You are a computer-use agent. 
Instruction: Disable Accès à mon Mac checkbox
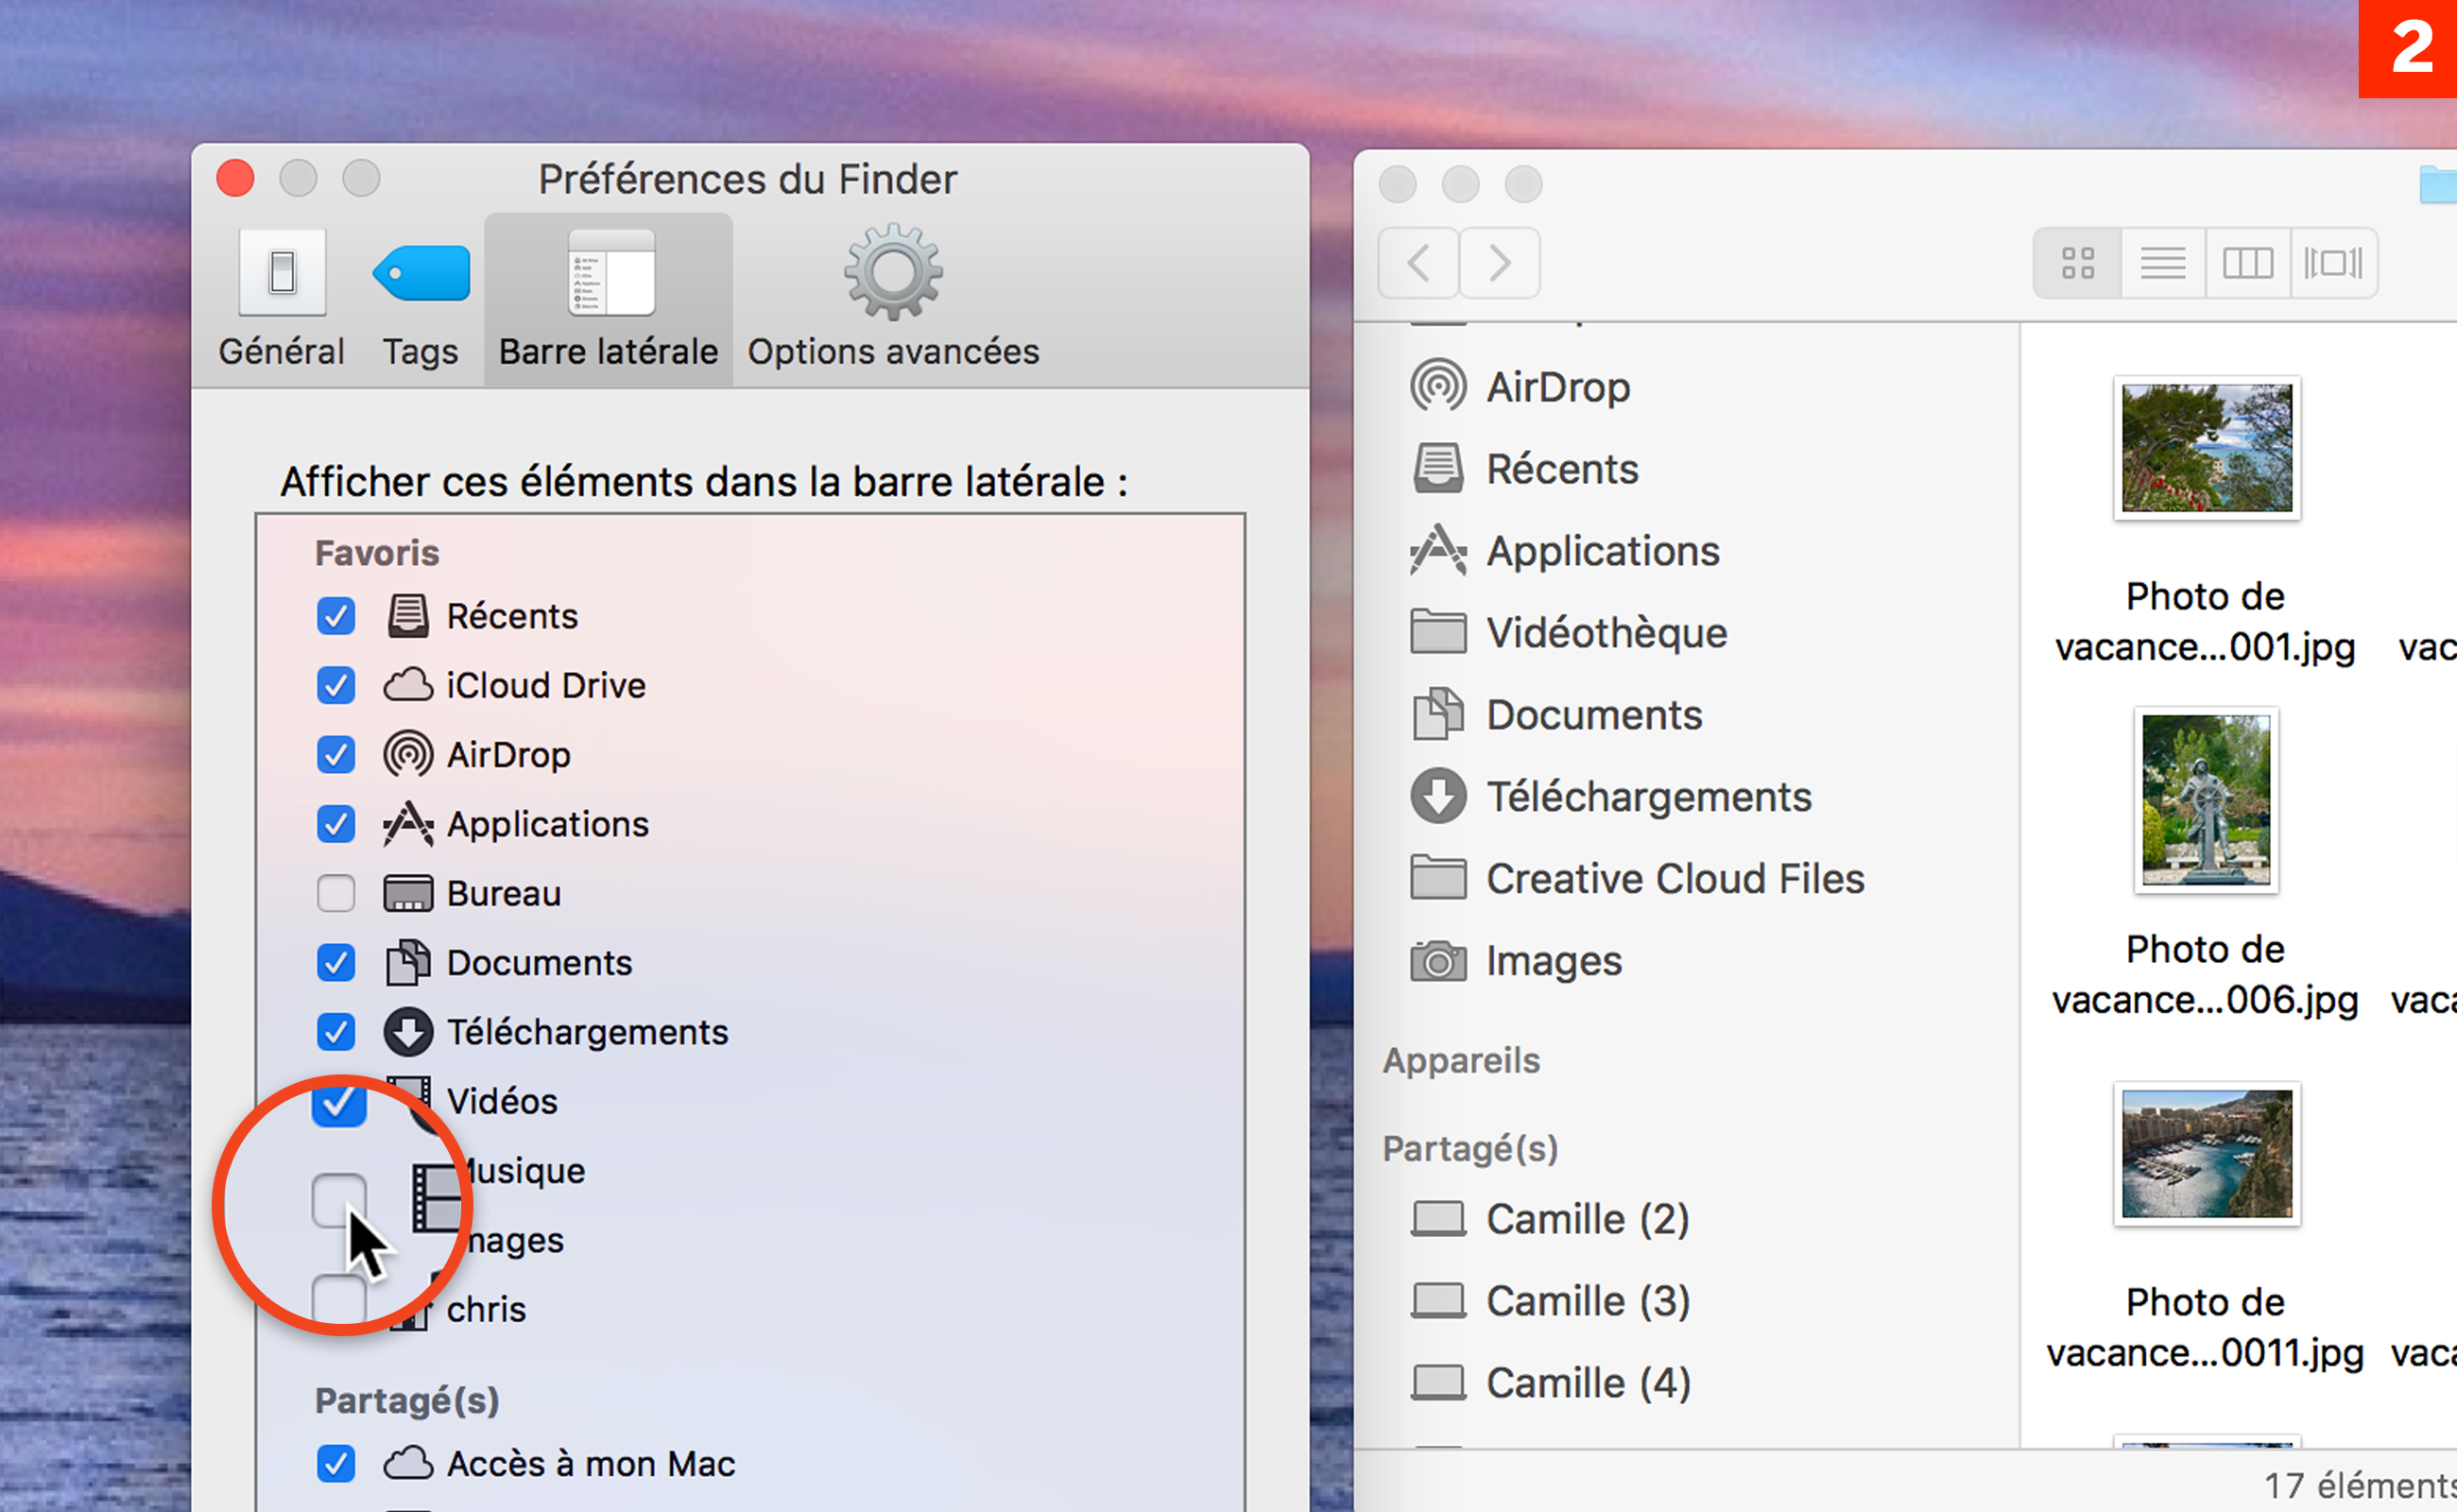[x=336, y=1464]
